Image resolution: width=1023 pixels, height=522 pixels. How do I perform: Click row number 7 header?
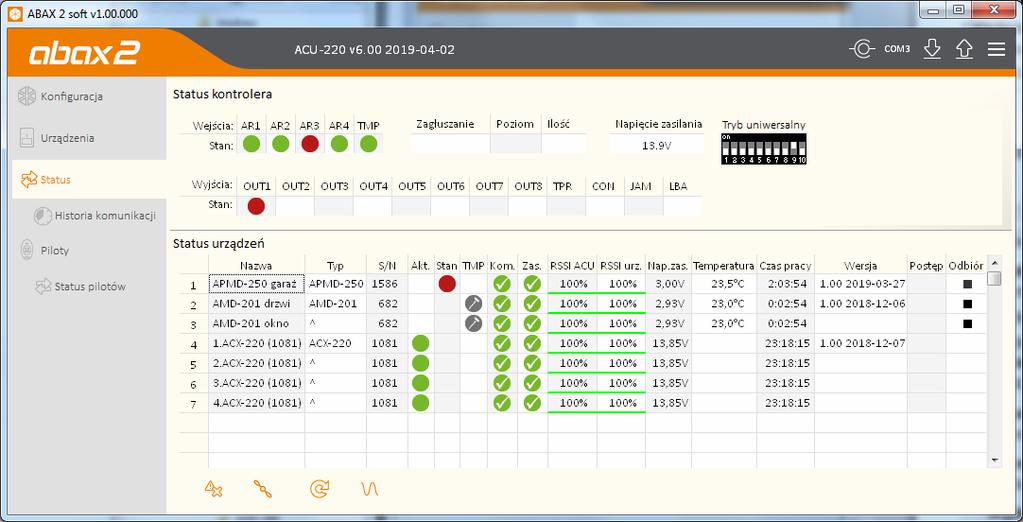[193, 403]
